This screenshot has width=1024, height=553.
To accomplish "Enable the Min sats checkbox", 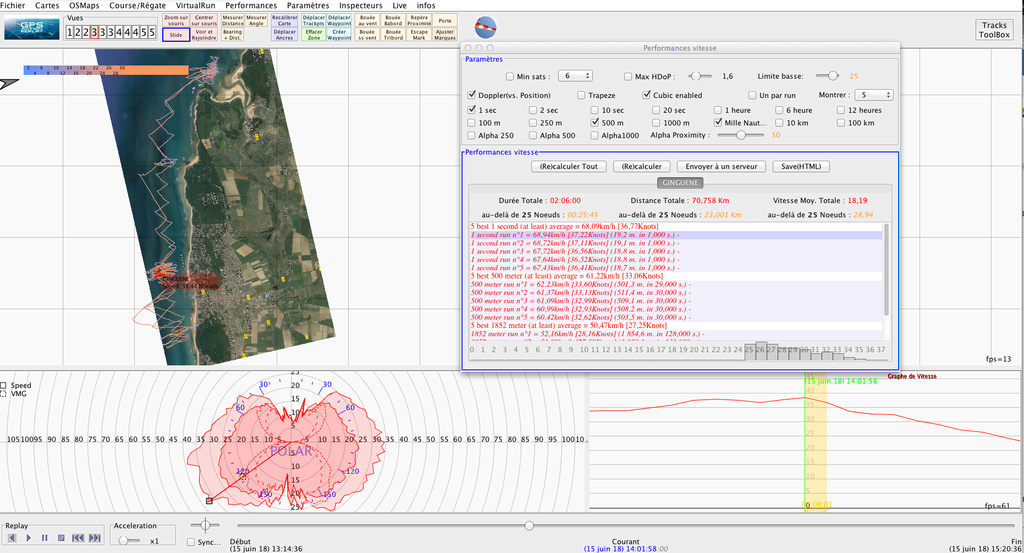I will click(x=510, y=76).
